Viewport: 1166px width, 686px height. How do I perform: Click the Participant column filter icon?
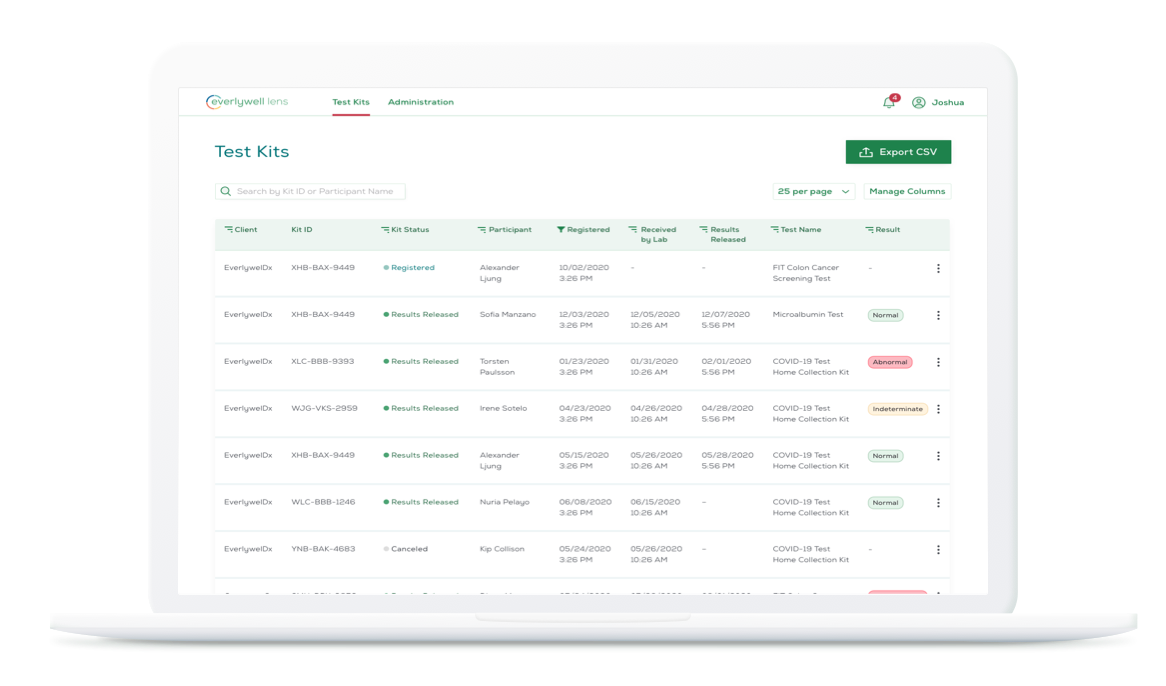point(482,230)
